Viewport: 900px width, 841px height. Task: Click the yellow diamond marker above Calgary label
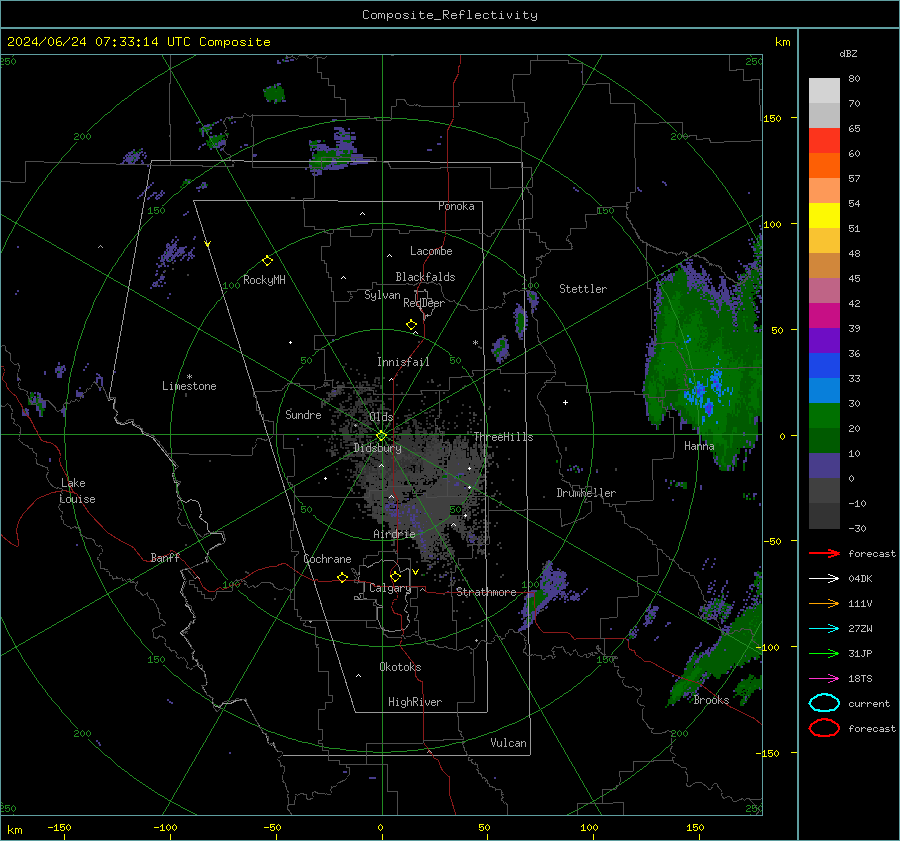tap(395, 576)
